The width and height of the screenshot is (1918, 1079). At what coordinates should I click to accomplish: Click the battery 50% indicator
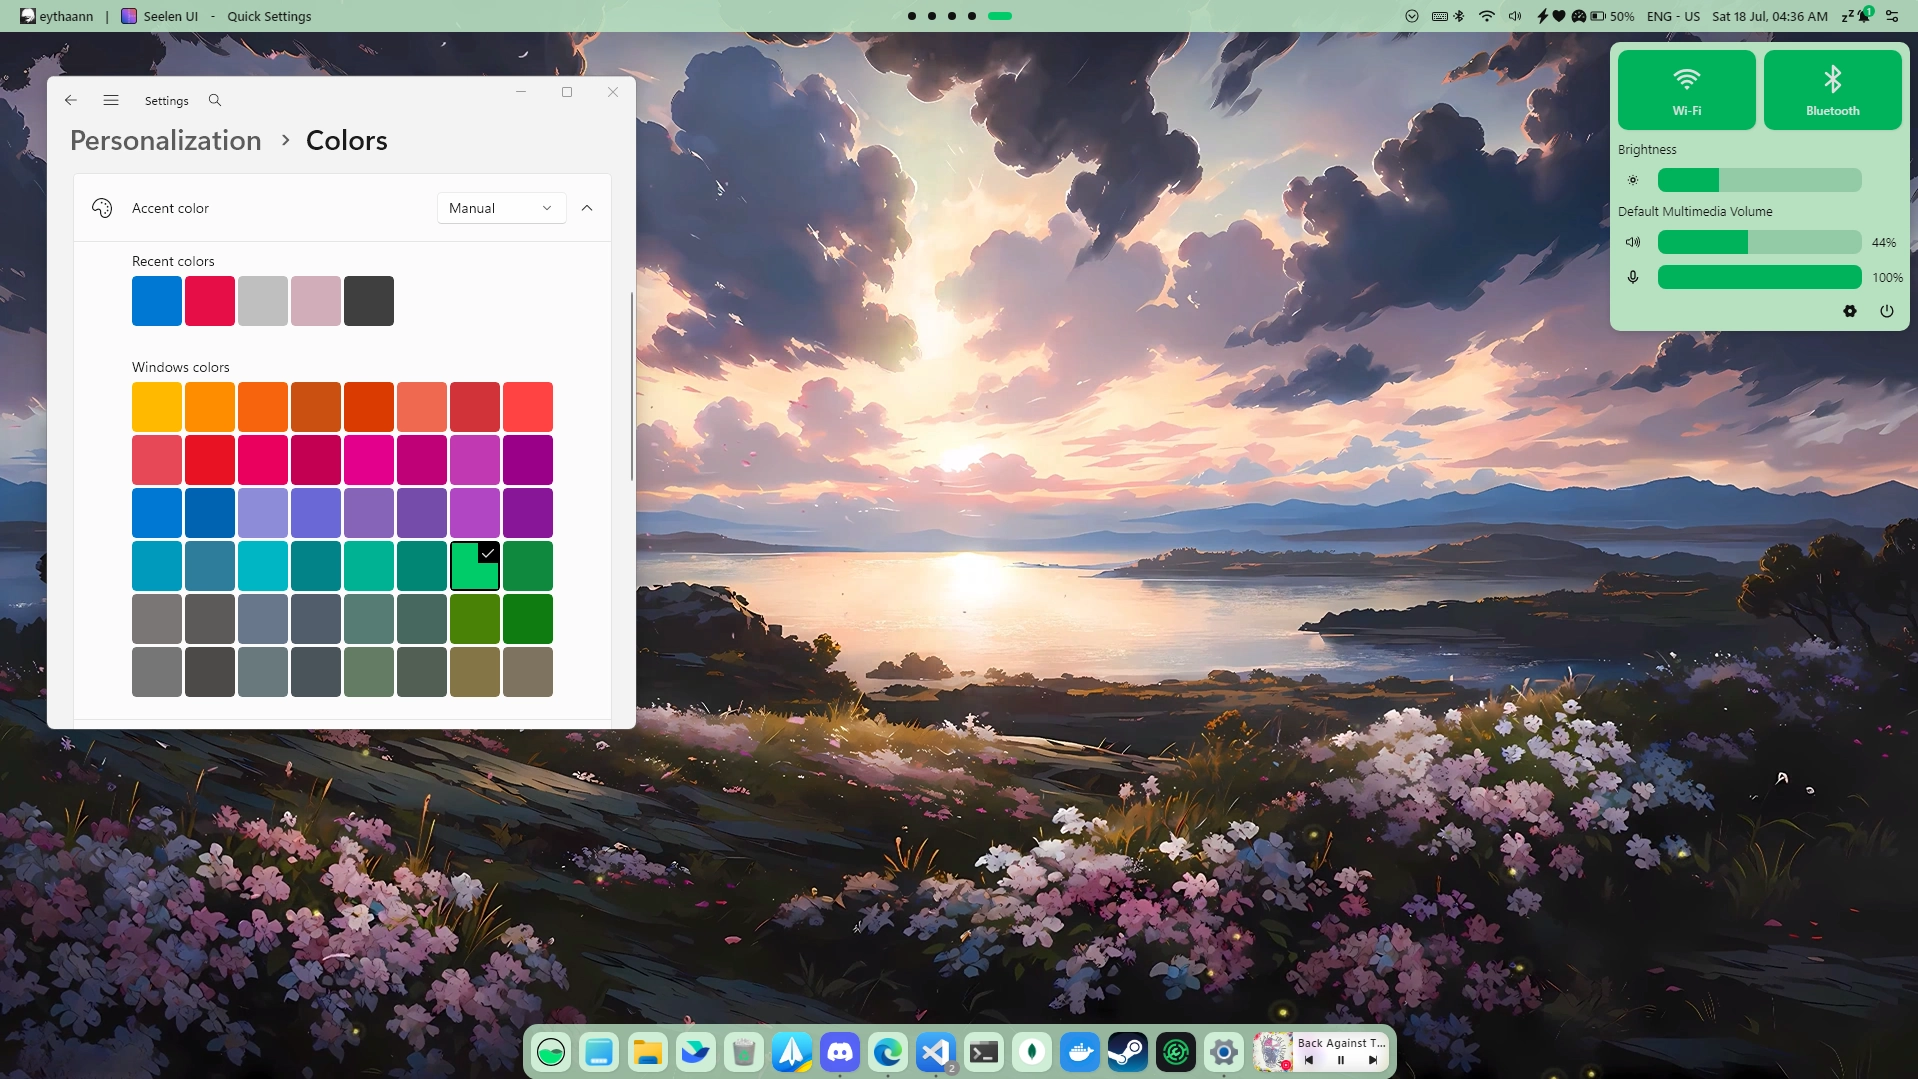[1612, 16]
